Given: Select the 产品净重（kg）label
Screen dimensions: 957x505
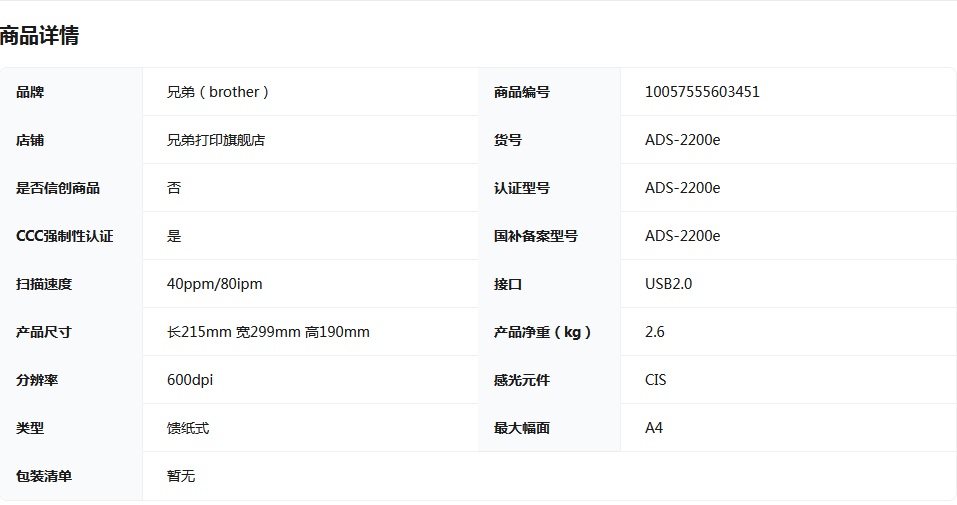Looking at the screenshot, I should [542, 332].
